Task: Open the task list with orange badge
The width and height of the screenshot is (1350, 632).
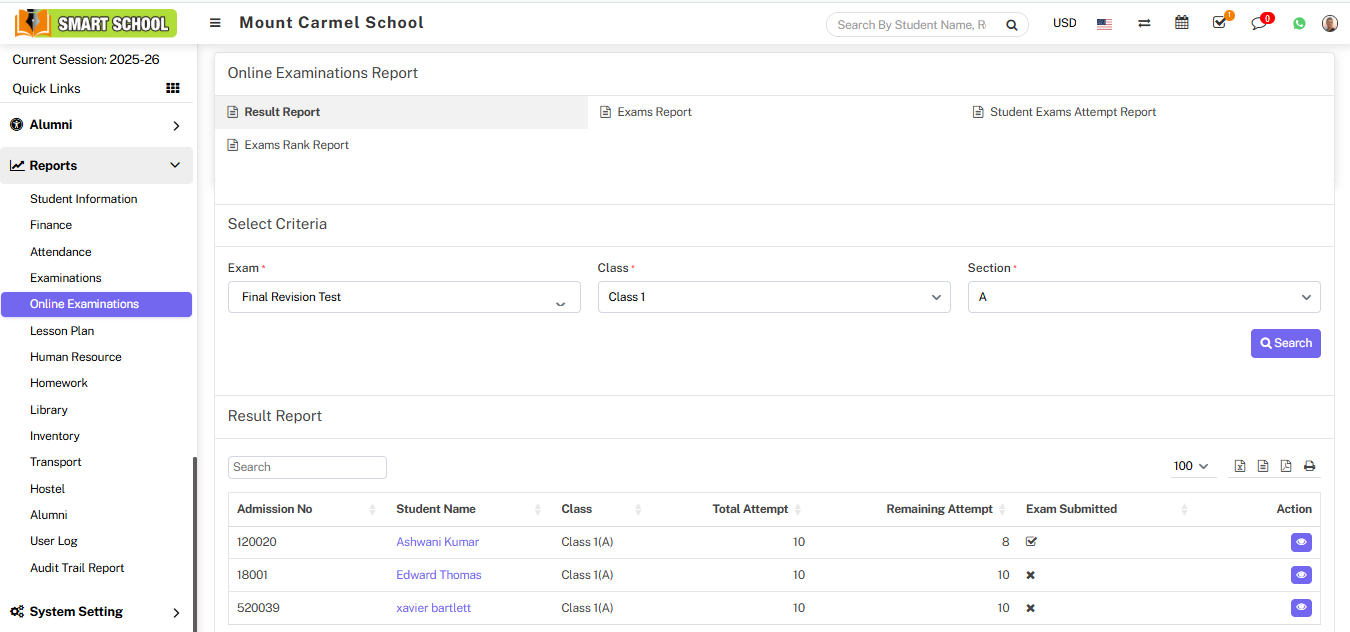Action: (1219, 21)
